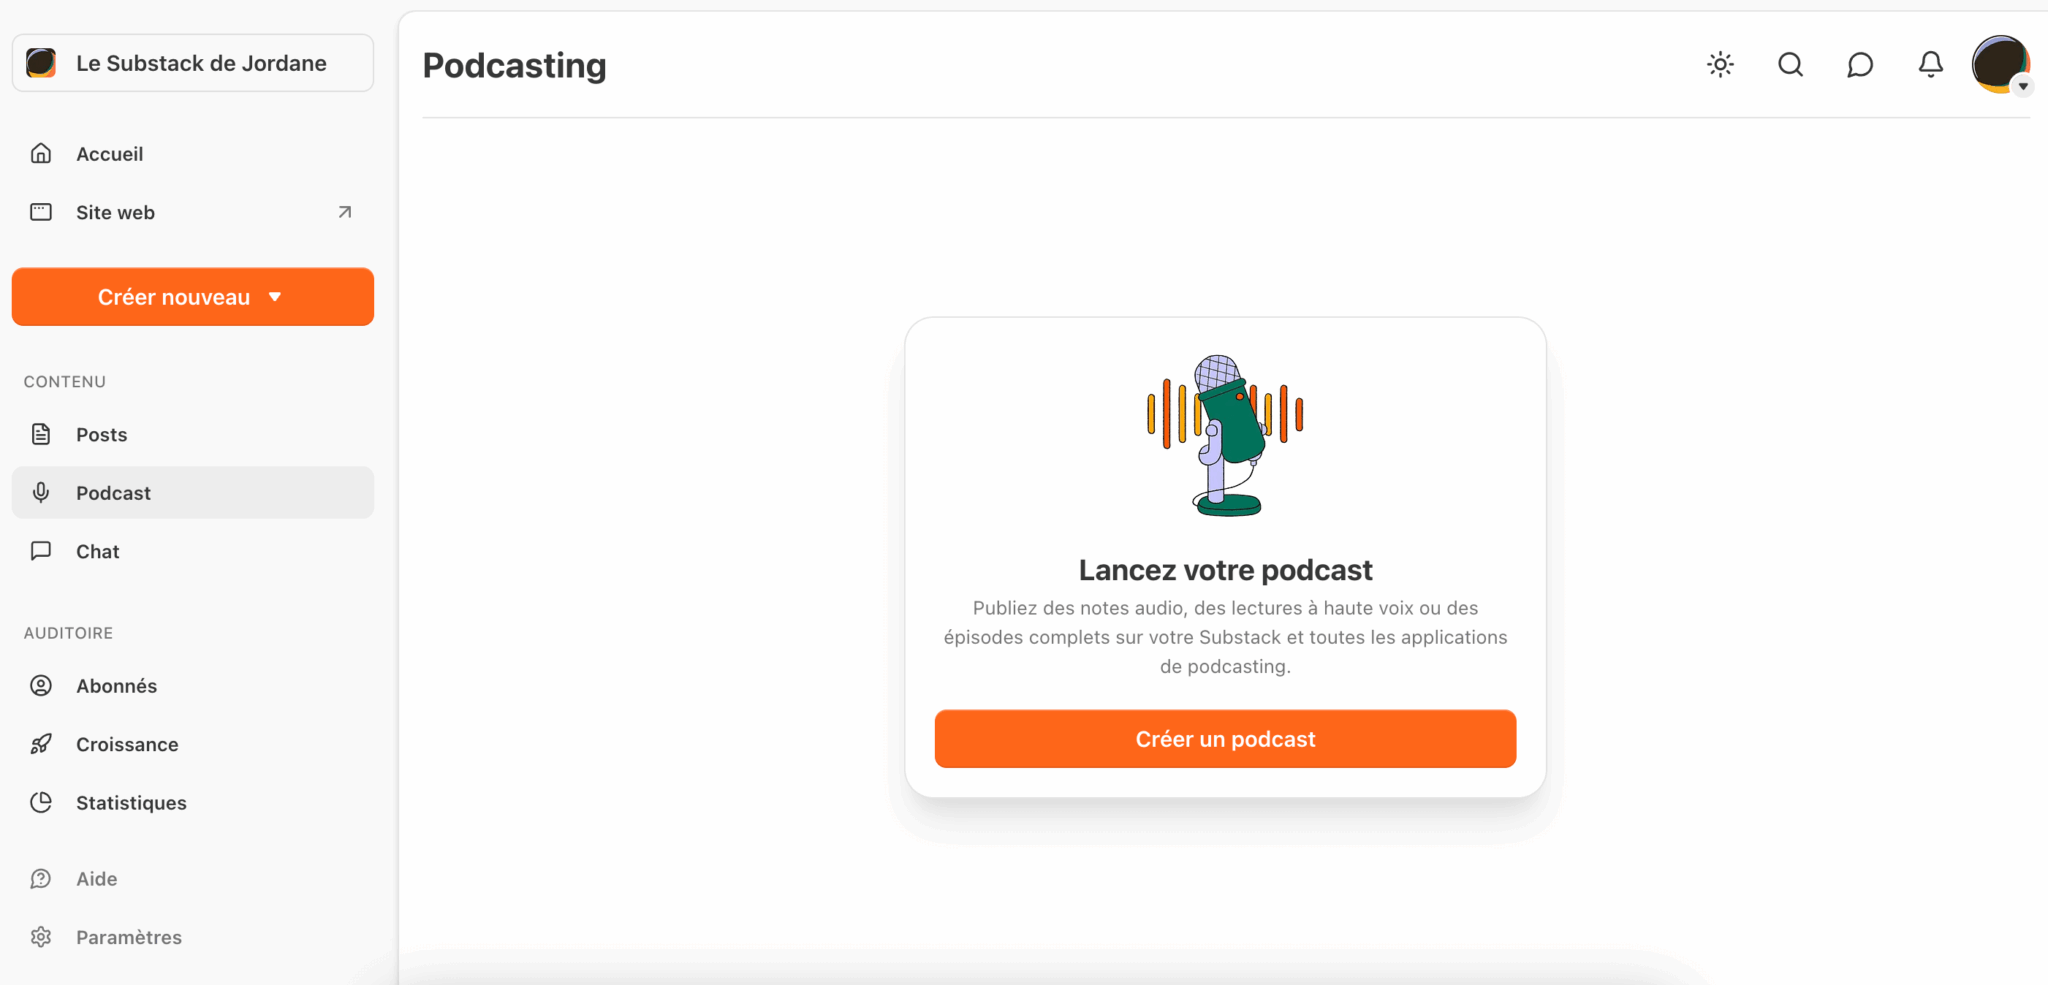The width and height of the screenshot is (2048, 985).
Task: Toggle light/dark theme sun icon
Action: pyautogui.click(x=1720, y=65)
